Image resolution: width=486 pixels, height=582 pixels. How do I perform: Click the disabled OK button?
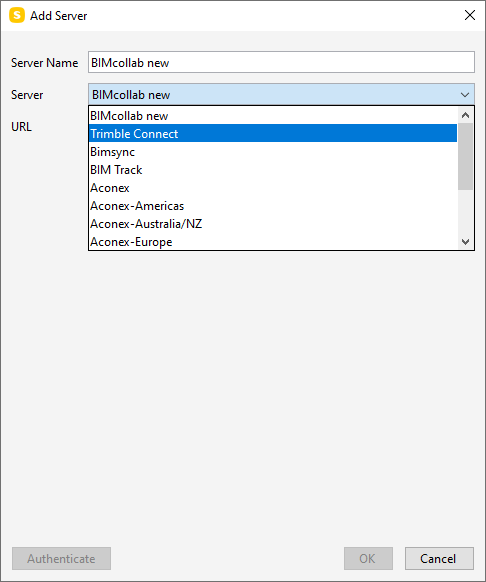[368, 558]
